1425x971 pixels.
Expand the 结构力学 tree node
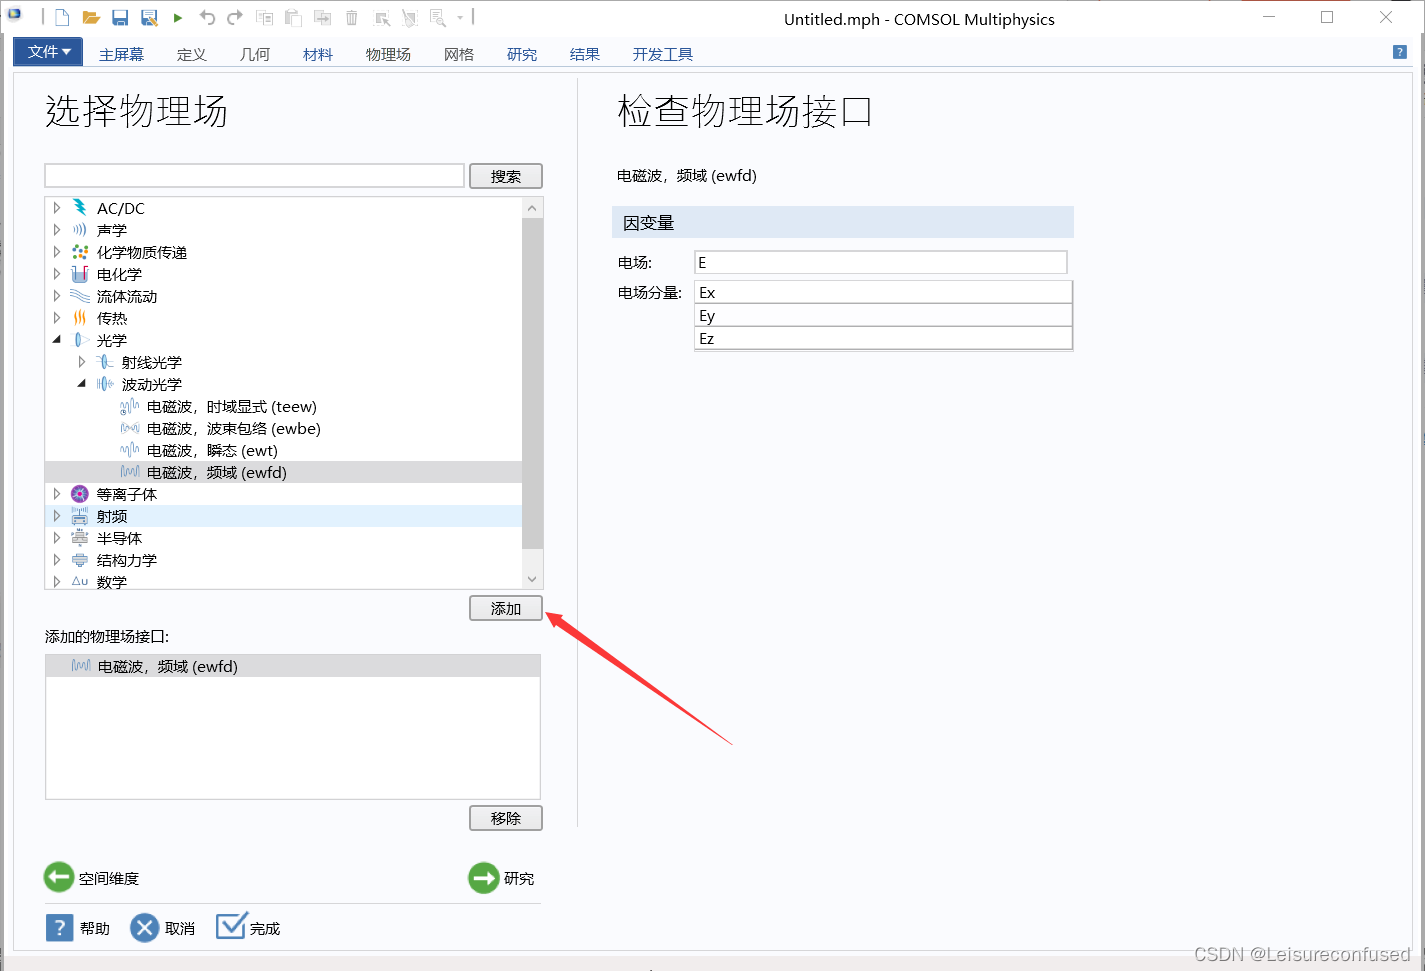click(x=57, y=560)
